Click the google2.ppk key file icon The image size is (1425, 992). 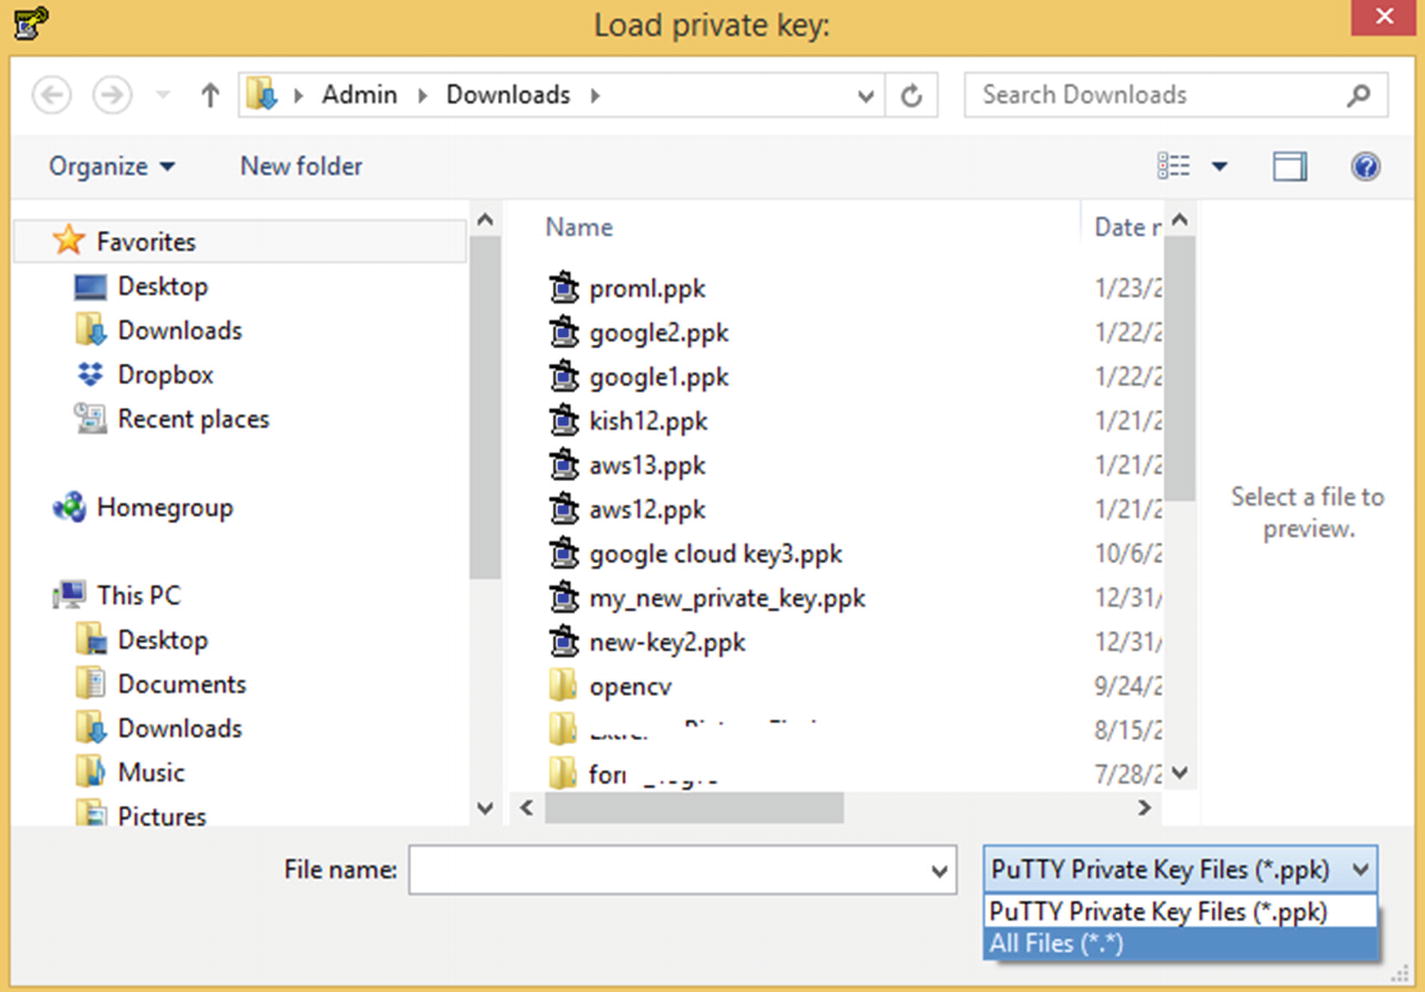[x=564, y=332]
